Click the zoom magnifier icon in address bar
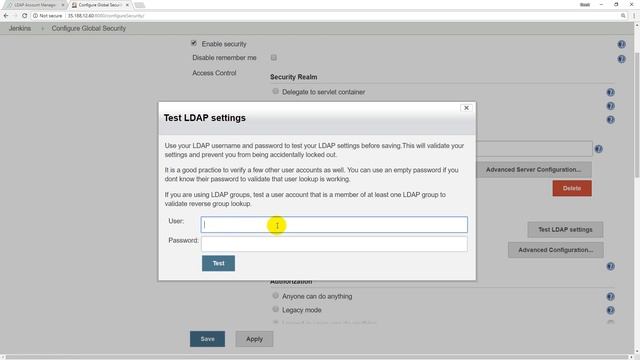 [x=623, y=16]
